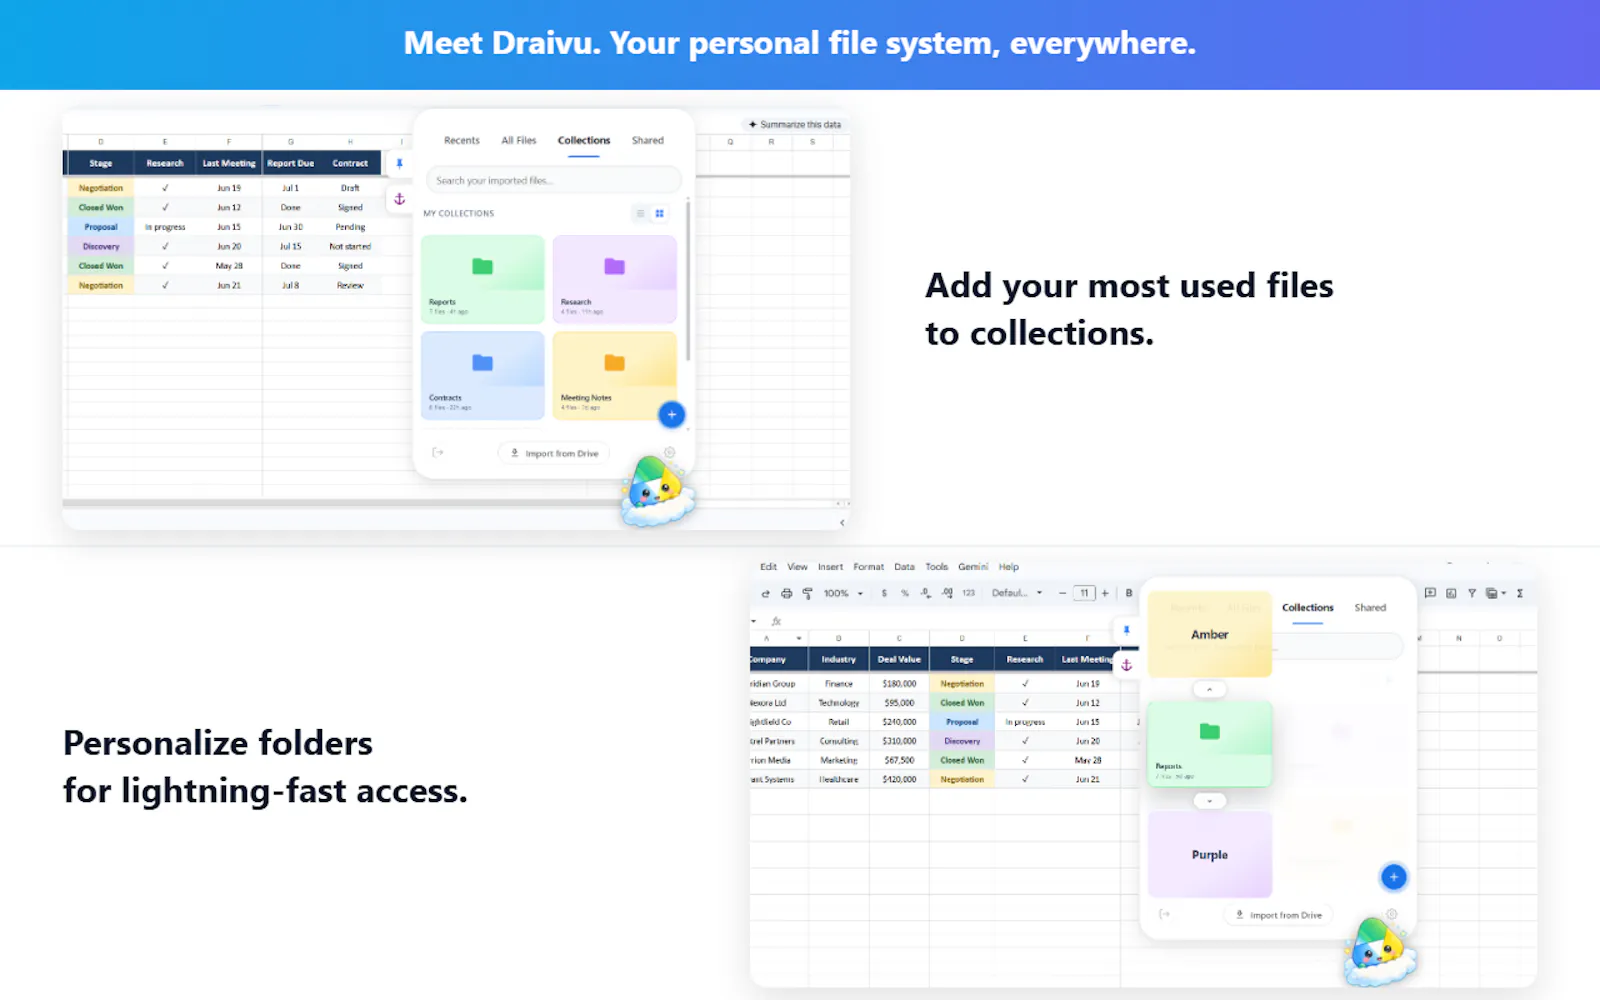The height and width of the screenshot is (1000, 1600).
Task: Click the pin icon in the bottom screenshot
Action: (1126, 630)
